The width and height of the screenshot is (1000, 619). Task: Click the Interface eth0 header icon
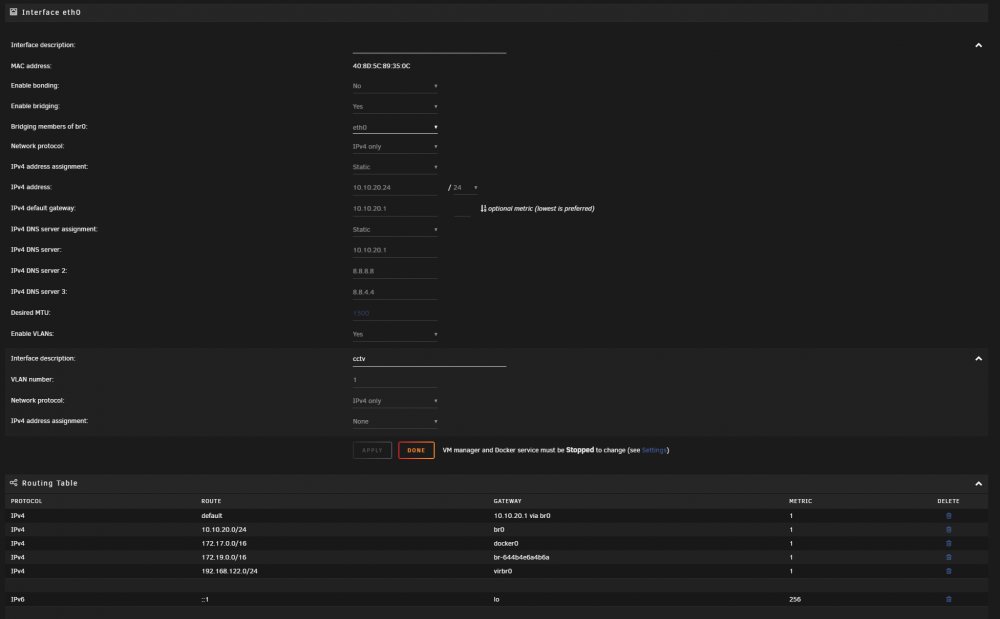point(13,11)
